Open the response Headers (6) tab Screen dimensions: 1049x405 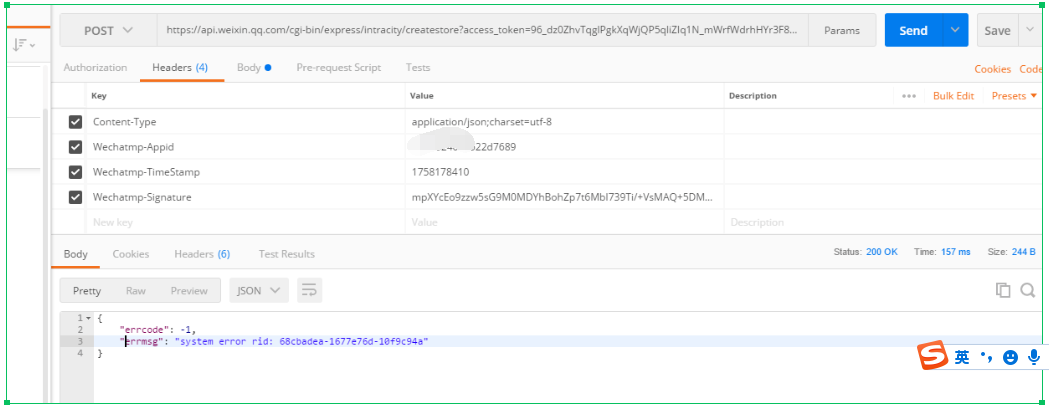(202, 254)
